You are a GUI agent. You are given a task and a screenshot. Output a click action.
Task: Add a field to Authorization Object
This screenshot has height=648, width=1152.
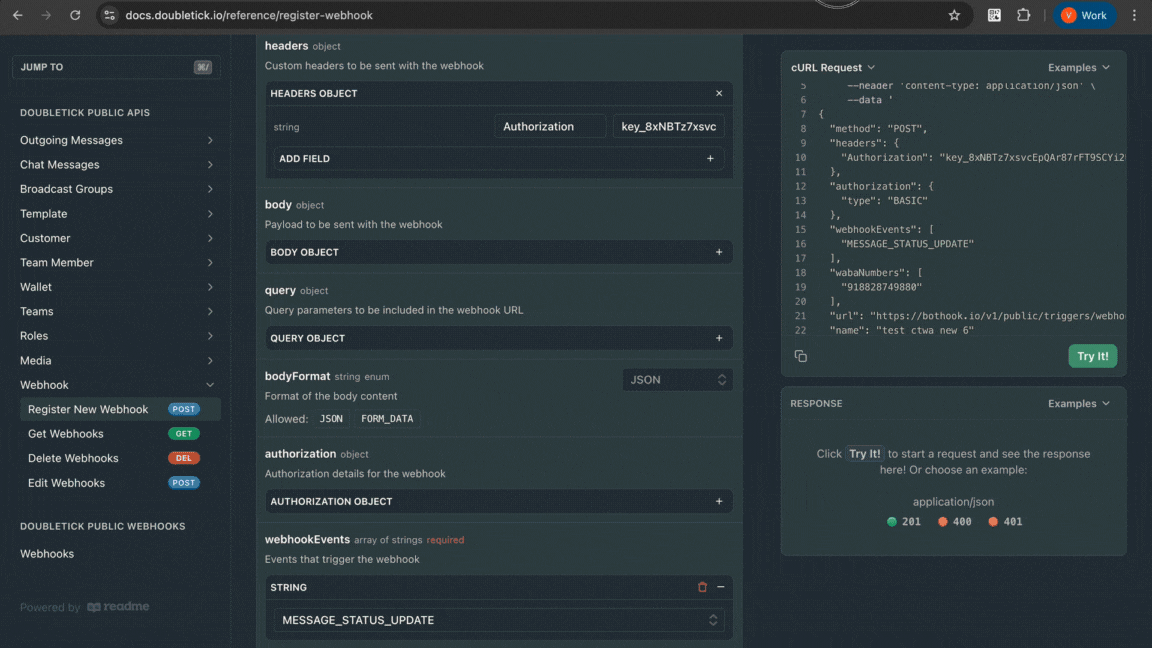718,501
